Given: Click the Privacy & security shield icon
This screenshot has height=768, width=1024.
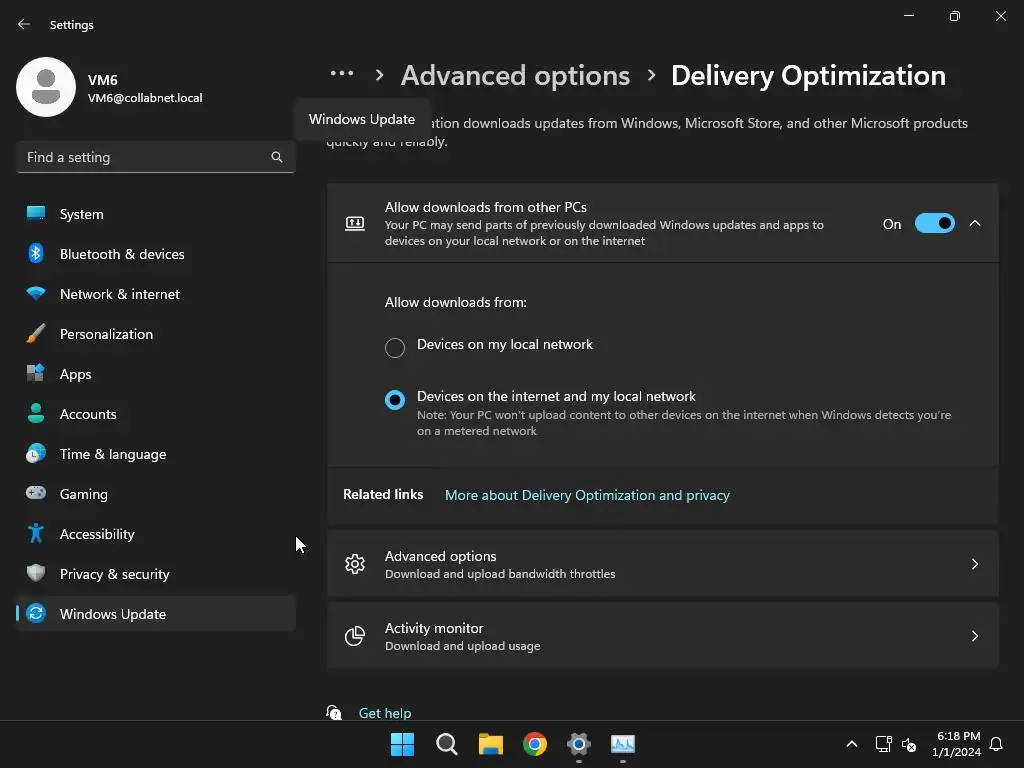Looking at the screenshot, I should click(36, 573).
